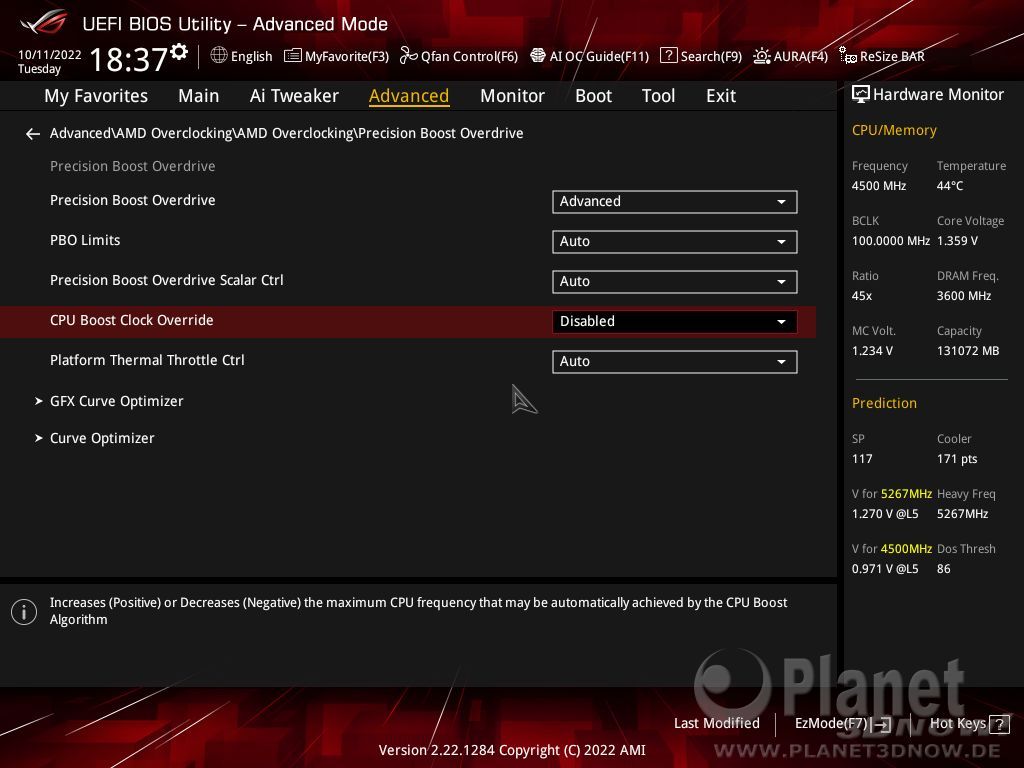Image resolution: width=1024 pixels, height=768 pixels.
Task: Open AURA lighting icon
Action: 761,56
